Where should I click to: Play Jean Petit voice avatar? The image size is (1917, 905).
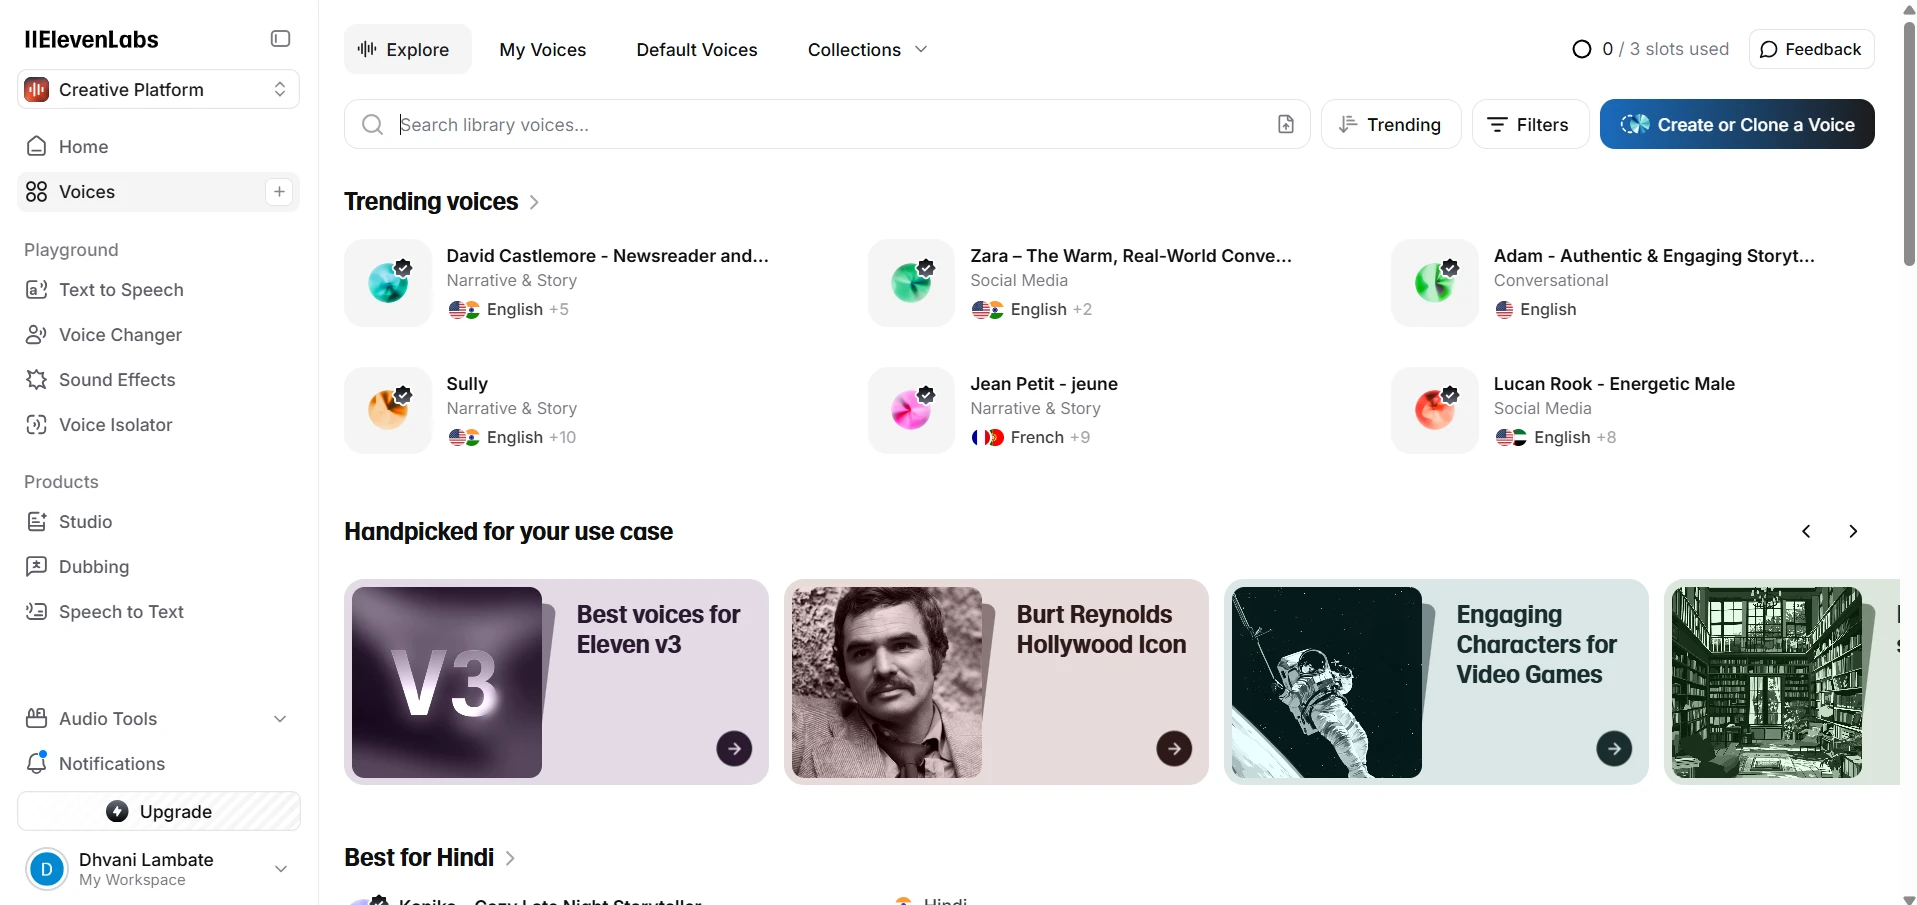912,411
